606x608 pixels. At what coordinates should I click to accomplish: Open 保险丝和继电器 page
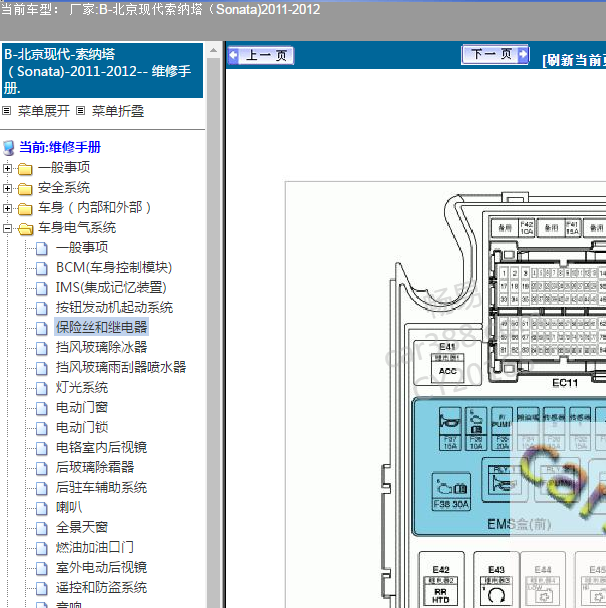[x=101, y=327]
